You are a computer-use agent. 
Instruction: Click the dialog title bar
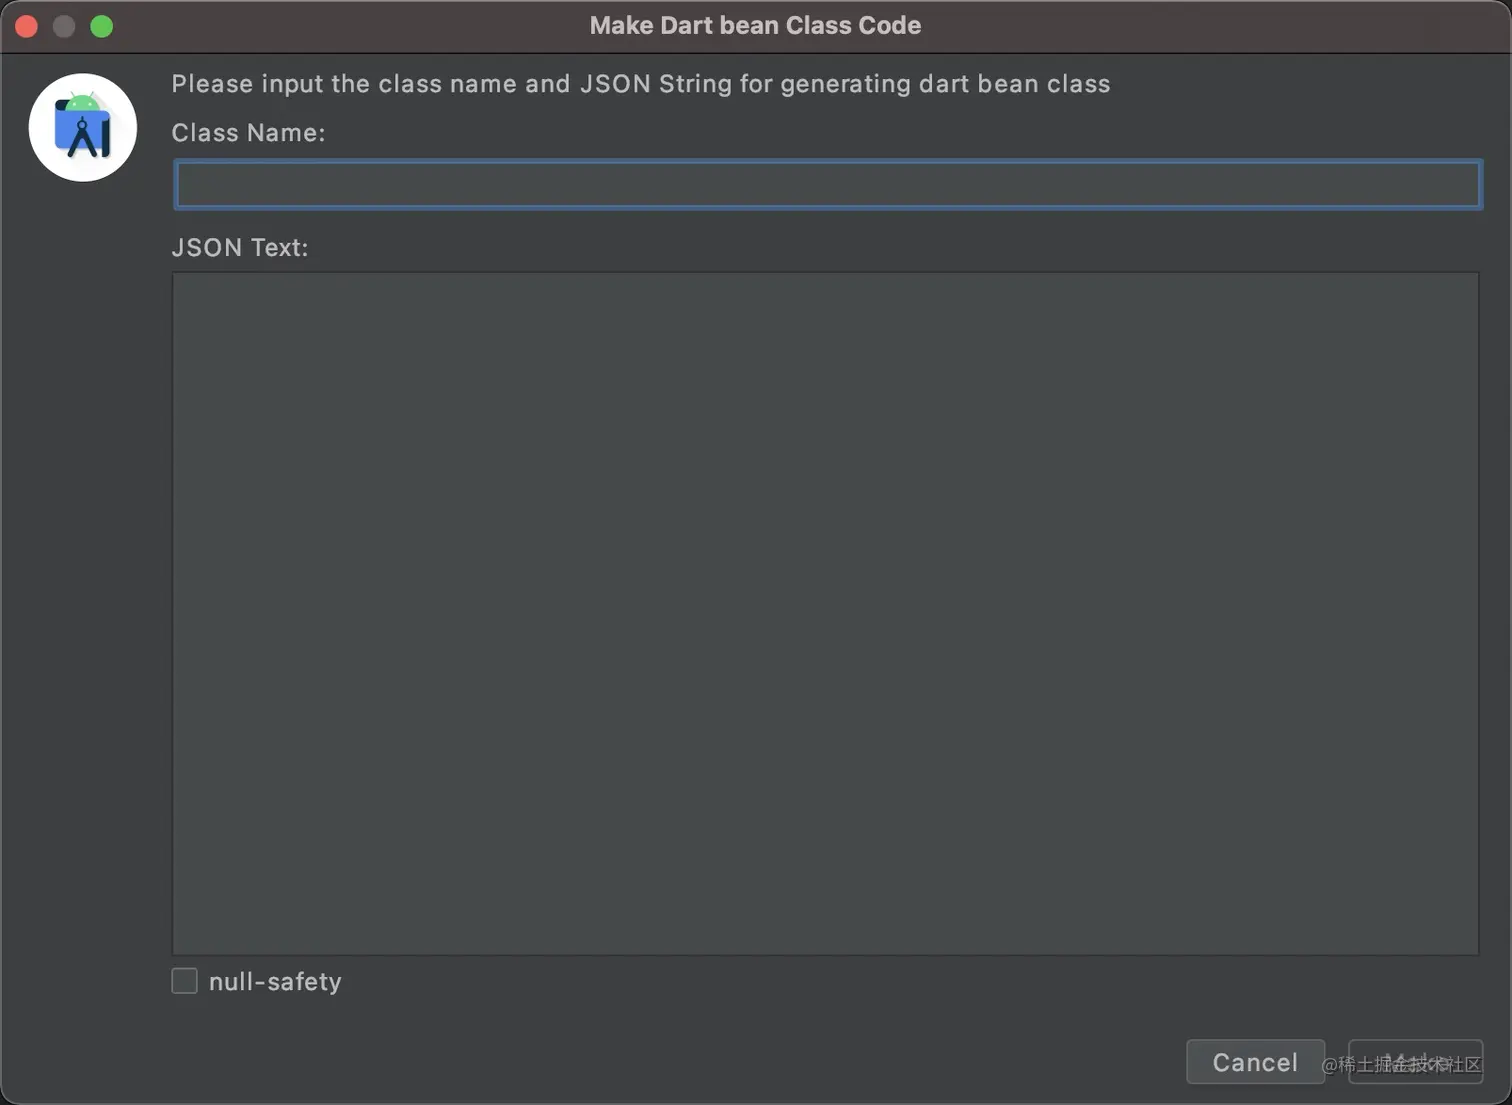coord(756,26)
